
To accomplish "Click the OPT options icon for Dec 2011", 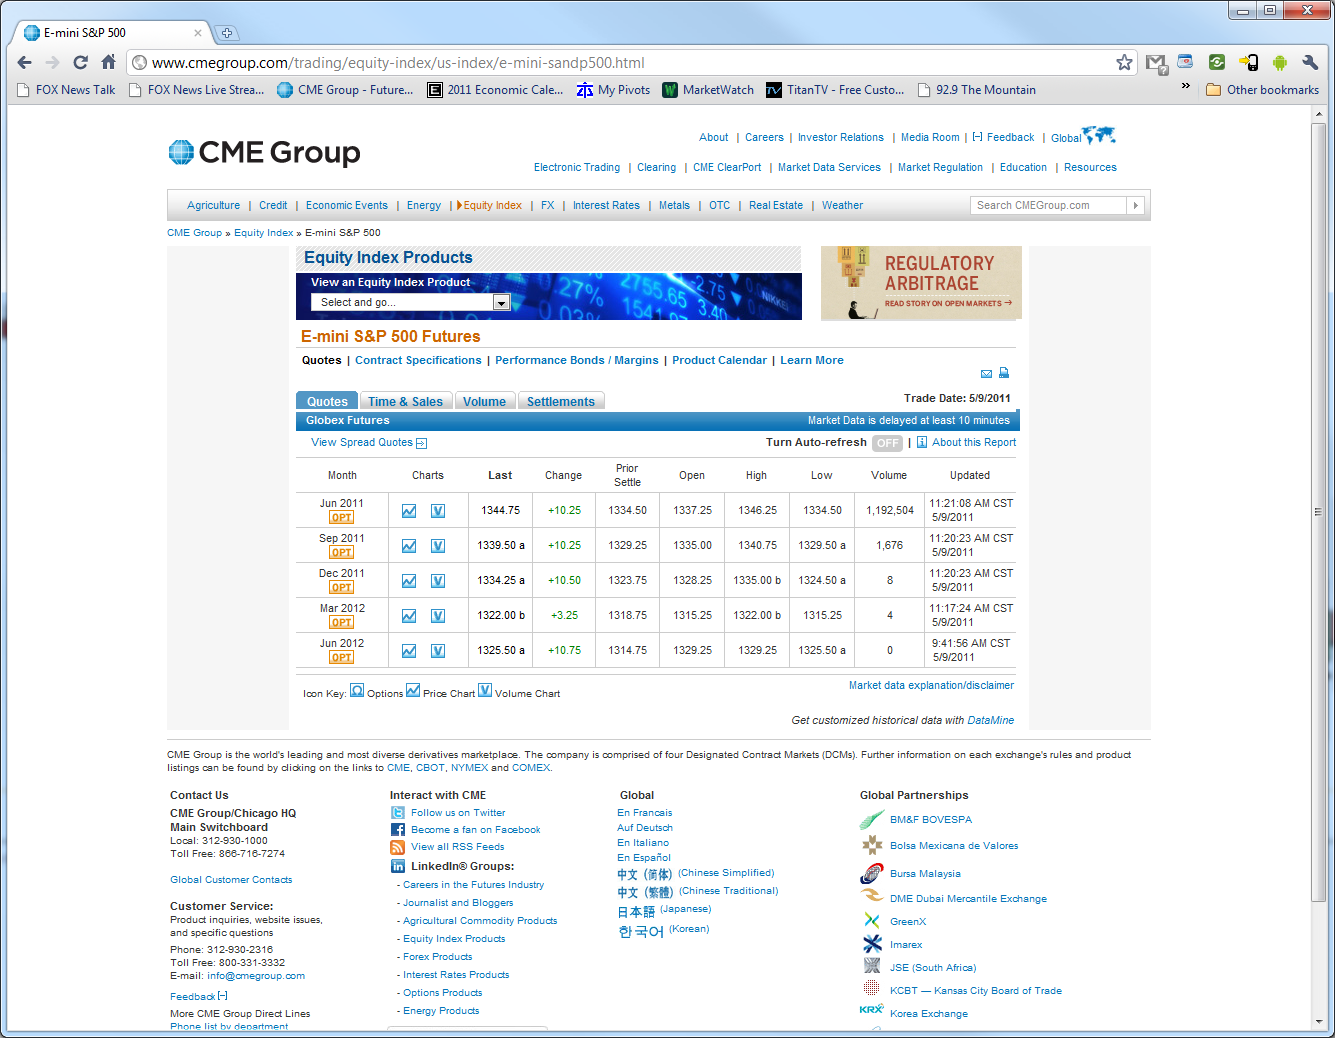I will click(342, 588).
